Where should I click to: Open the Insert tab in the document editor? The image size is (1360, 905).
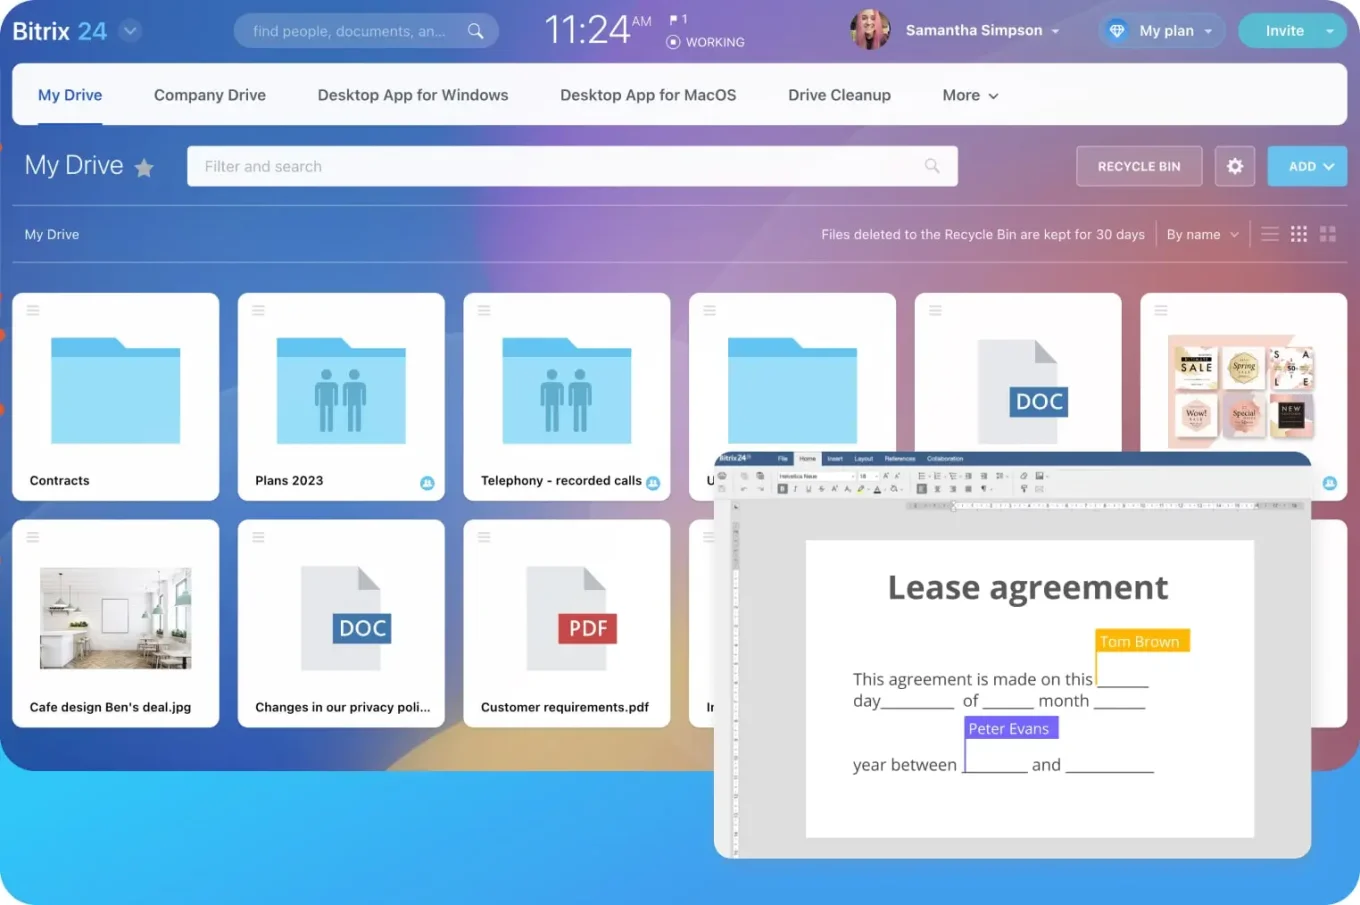point(835,459)
